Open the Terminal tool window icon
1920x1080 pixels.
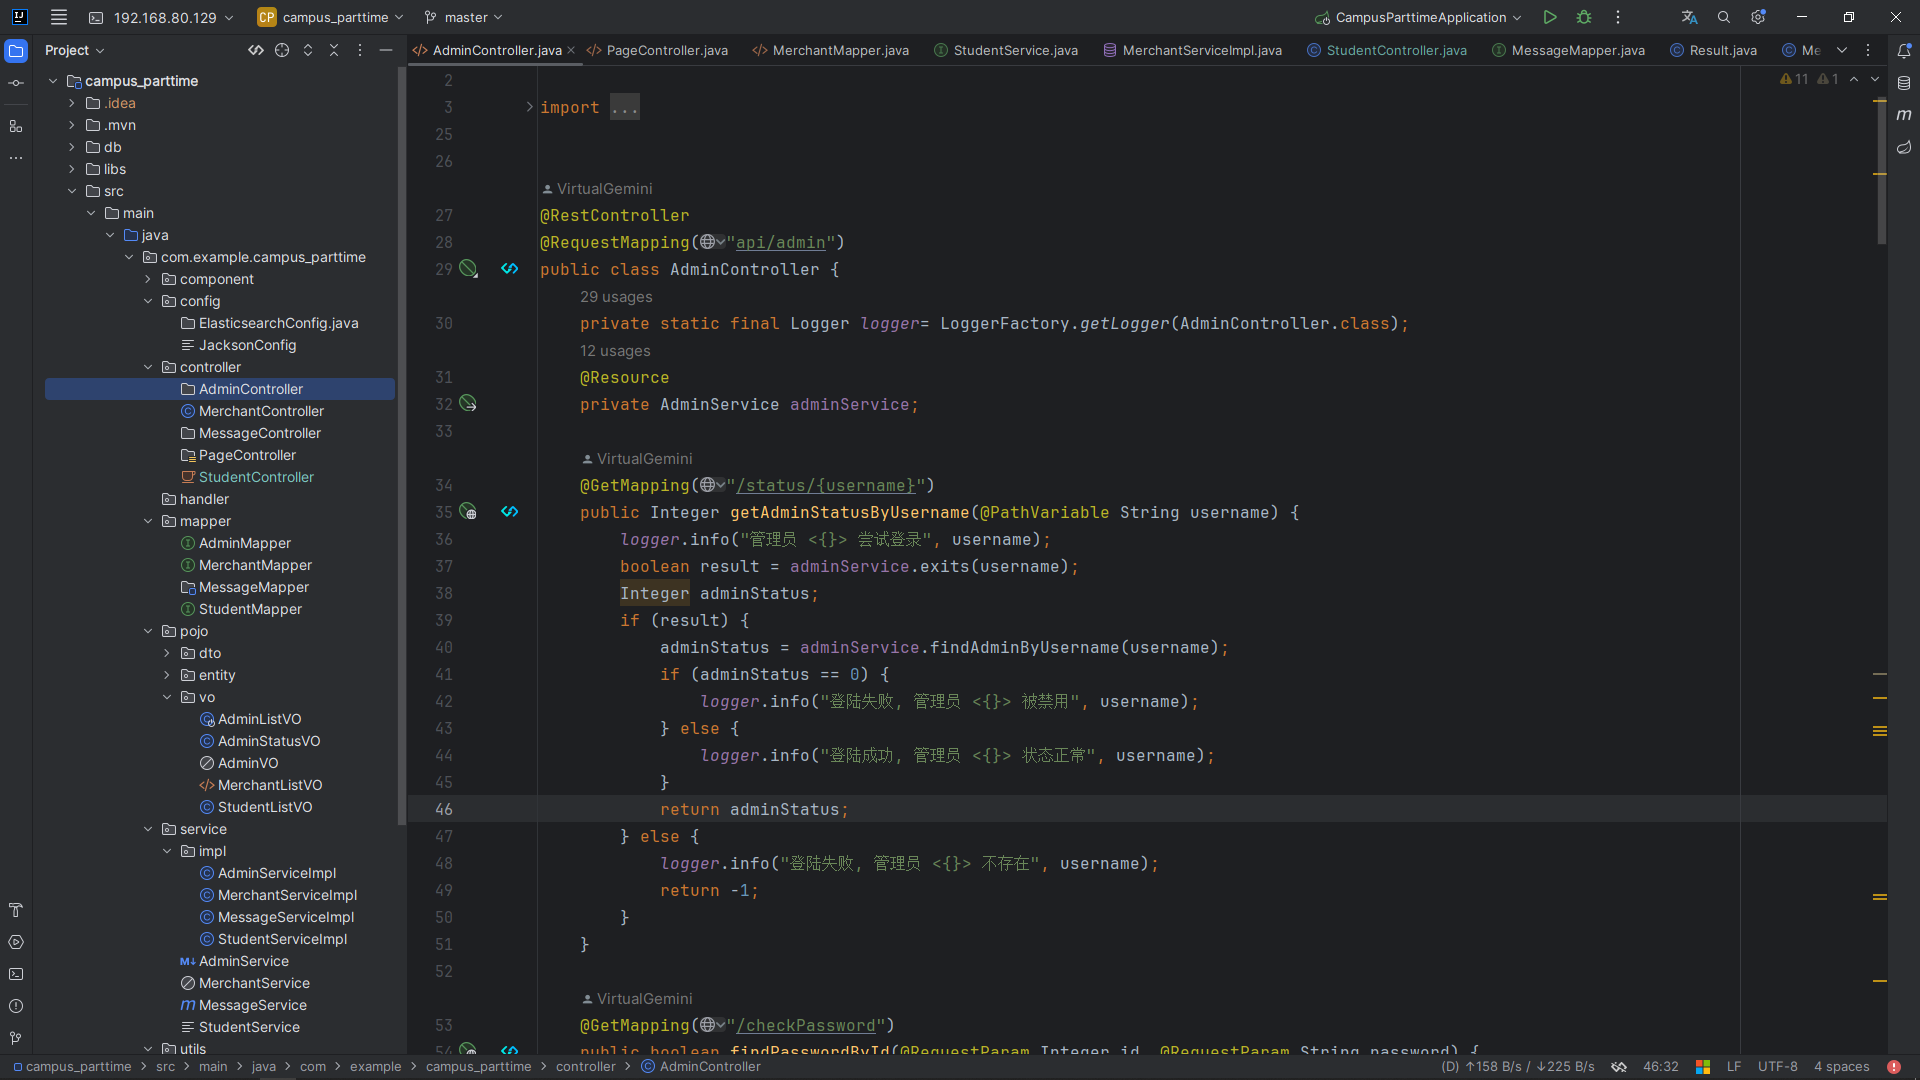point(16,974)
